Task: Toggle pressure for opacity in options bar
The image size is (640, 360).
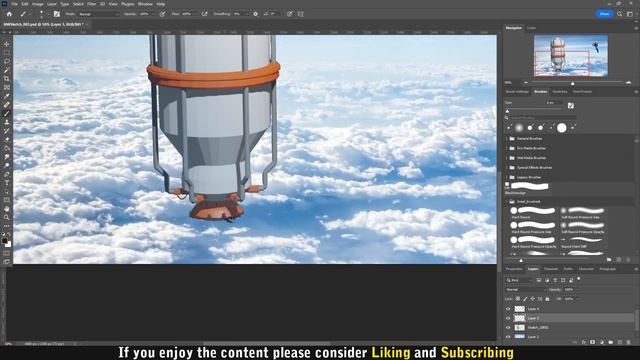Action: 162,14
